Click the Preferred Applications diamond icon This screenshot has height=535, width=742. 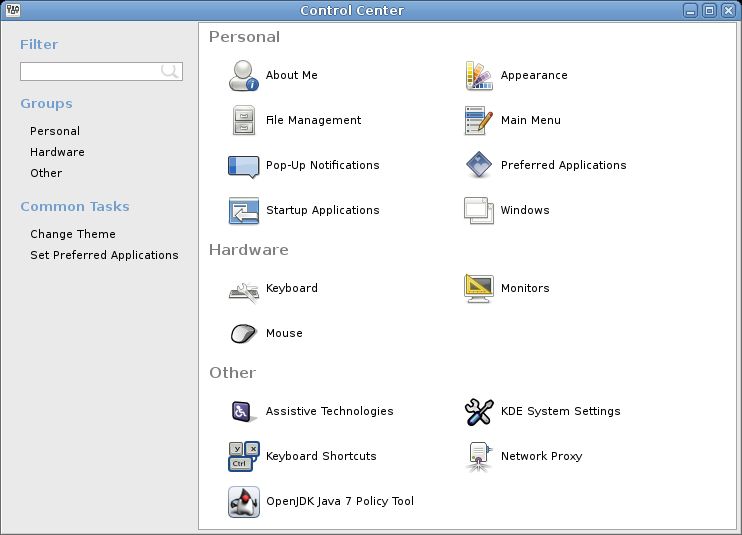click(479, 165)
